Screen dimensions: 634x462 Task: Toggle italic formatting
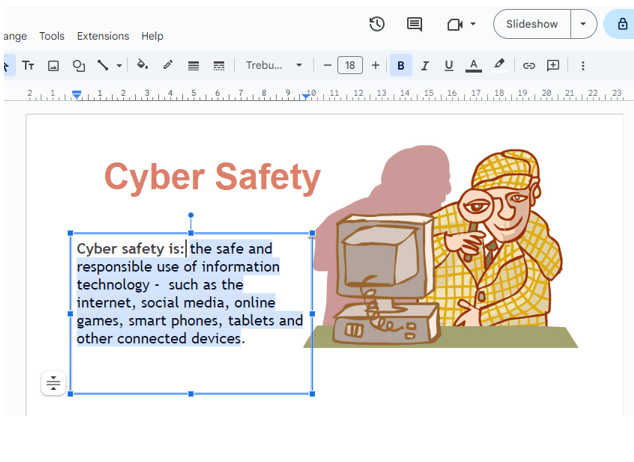pyautogui.click(x=425, y=66)
